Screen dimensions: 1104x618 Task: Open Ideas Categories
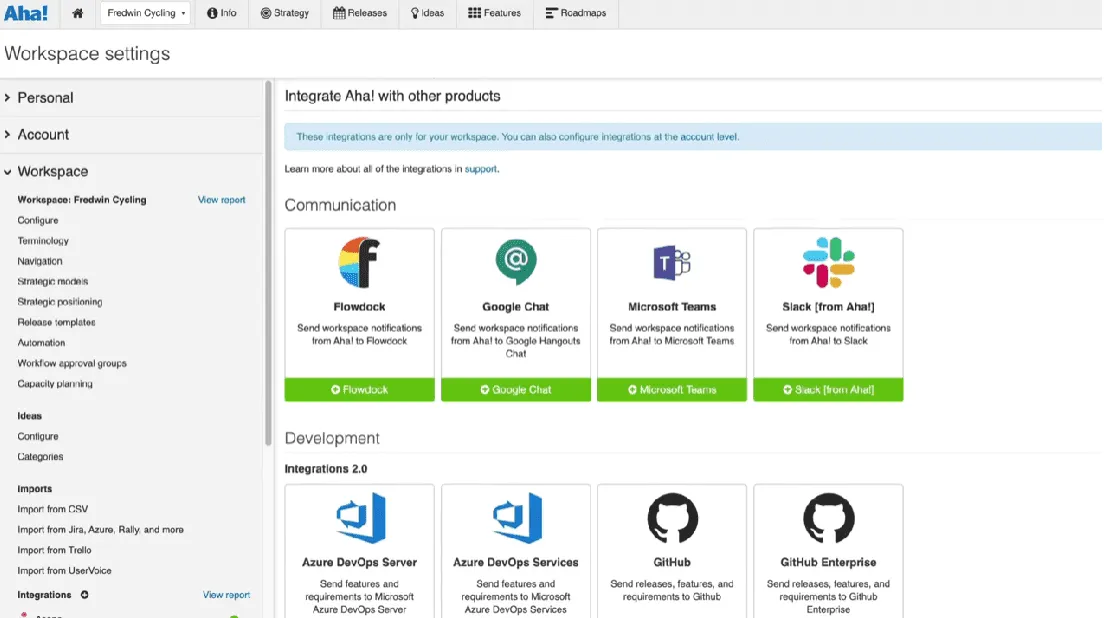click(40, 457)
